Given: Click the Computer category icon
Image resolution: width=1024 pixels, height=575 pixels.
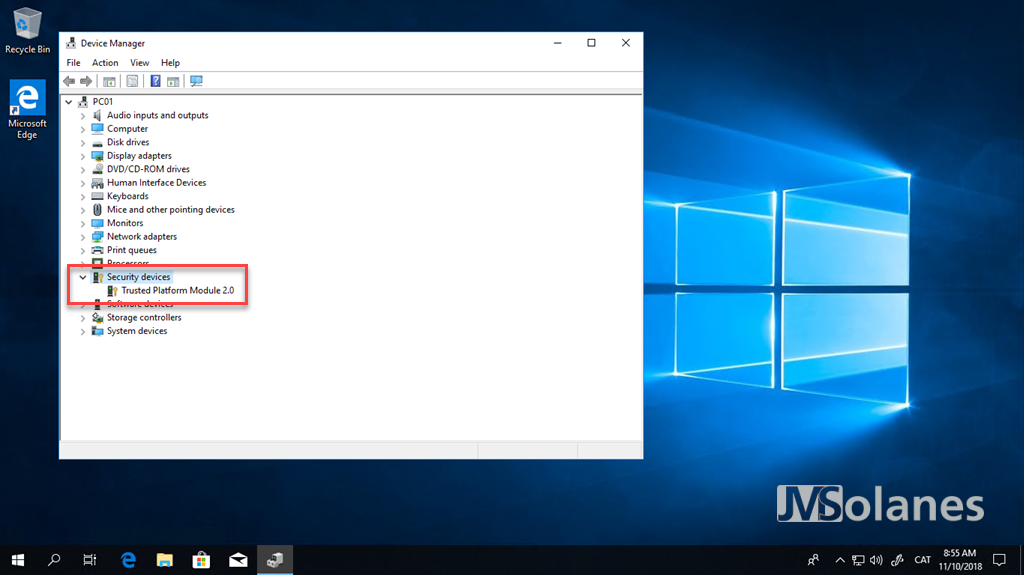Looking at the screenshot, I should tap(97, 129).
